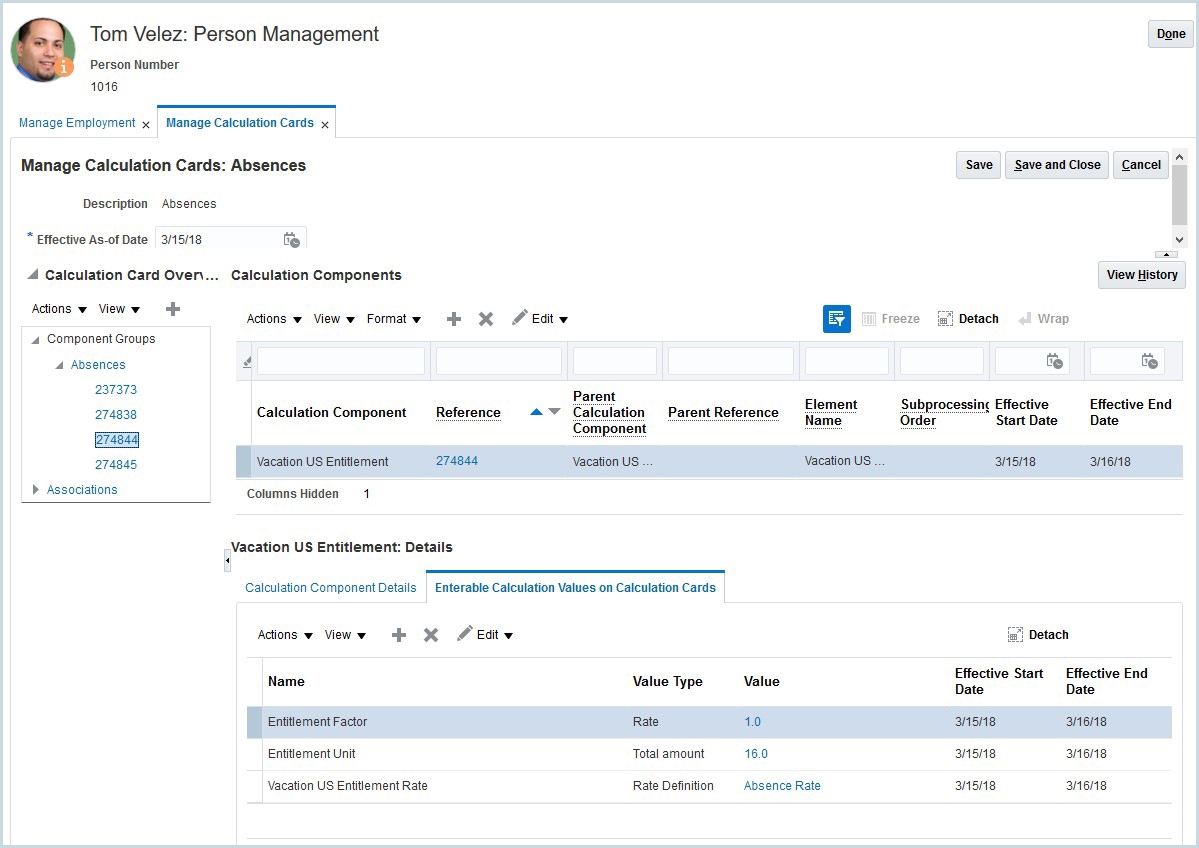The width and height of the screenshot is (1199, 848).
Task: Click Save and Close button
Action: (1057, 165)
